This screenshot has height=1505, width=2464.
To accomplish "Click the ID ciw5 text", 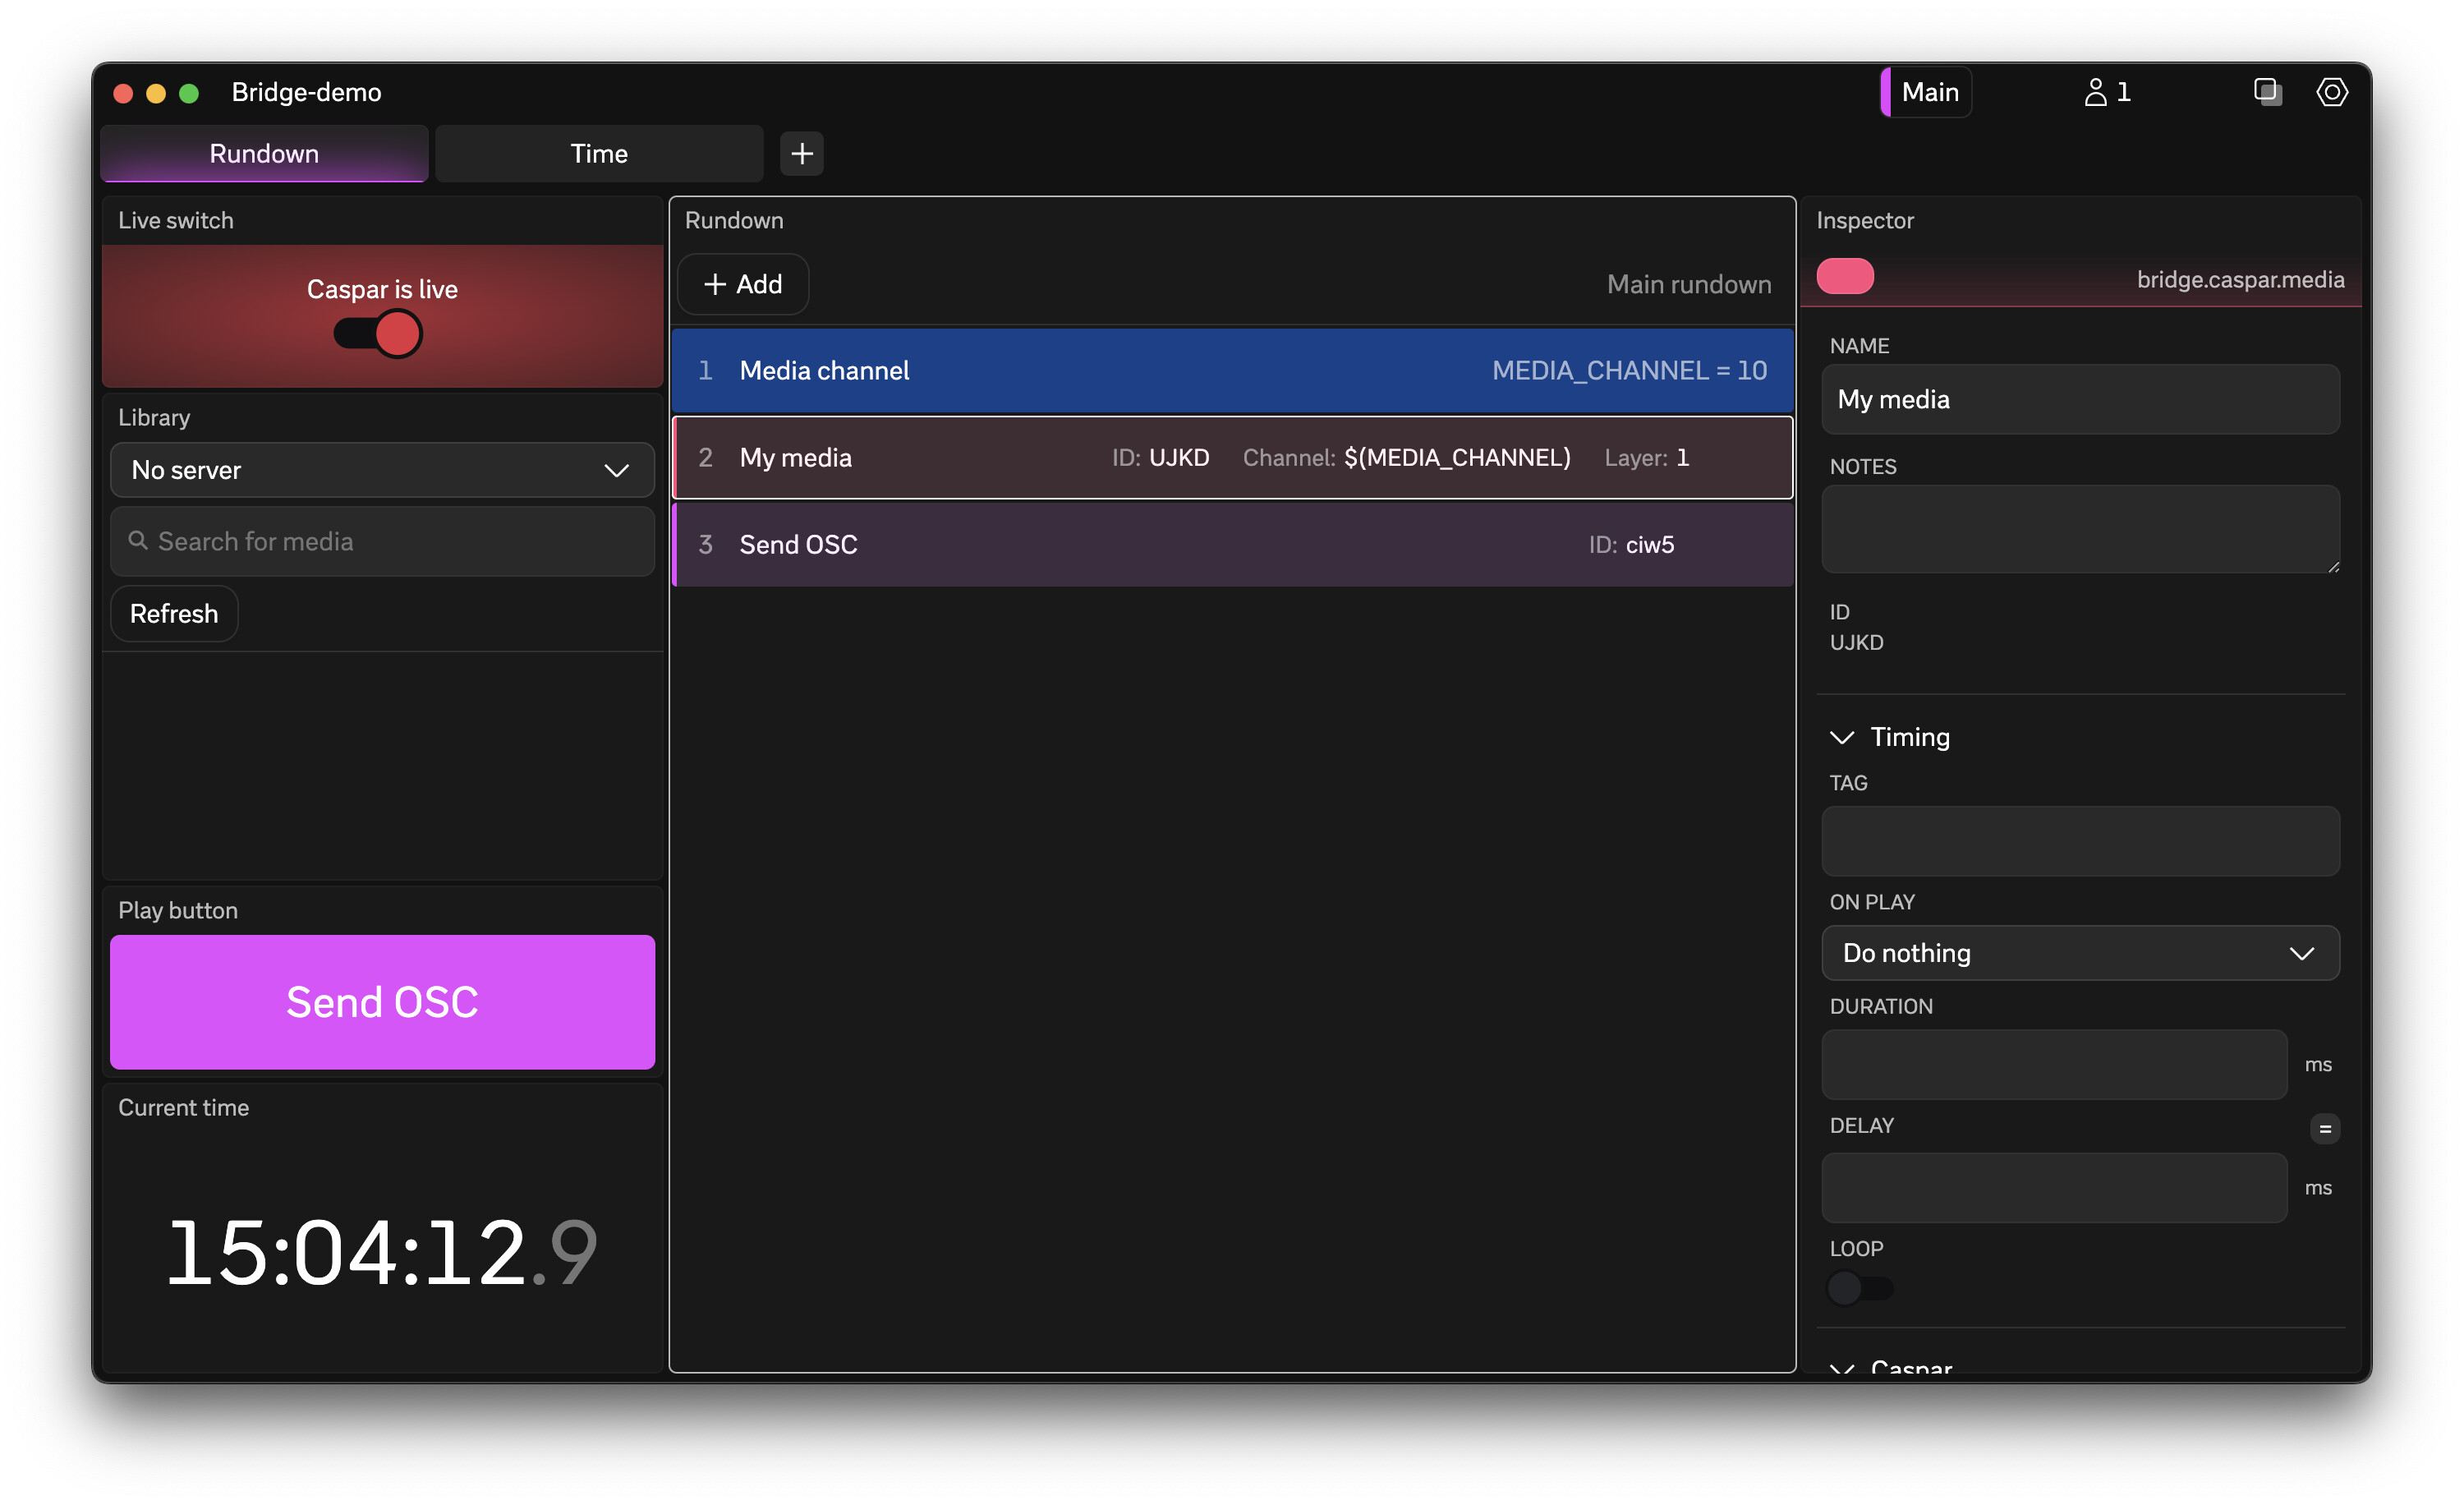I will [x=1631, y=544].
